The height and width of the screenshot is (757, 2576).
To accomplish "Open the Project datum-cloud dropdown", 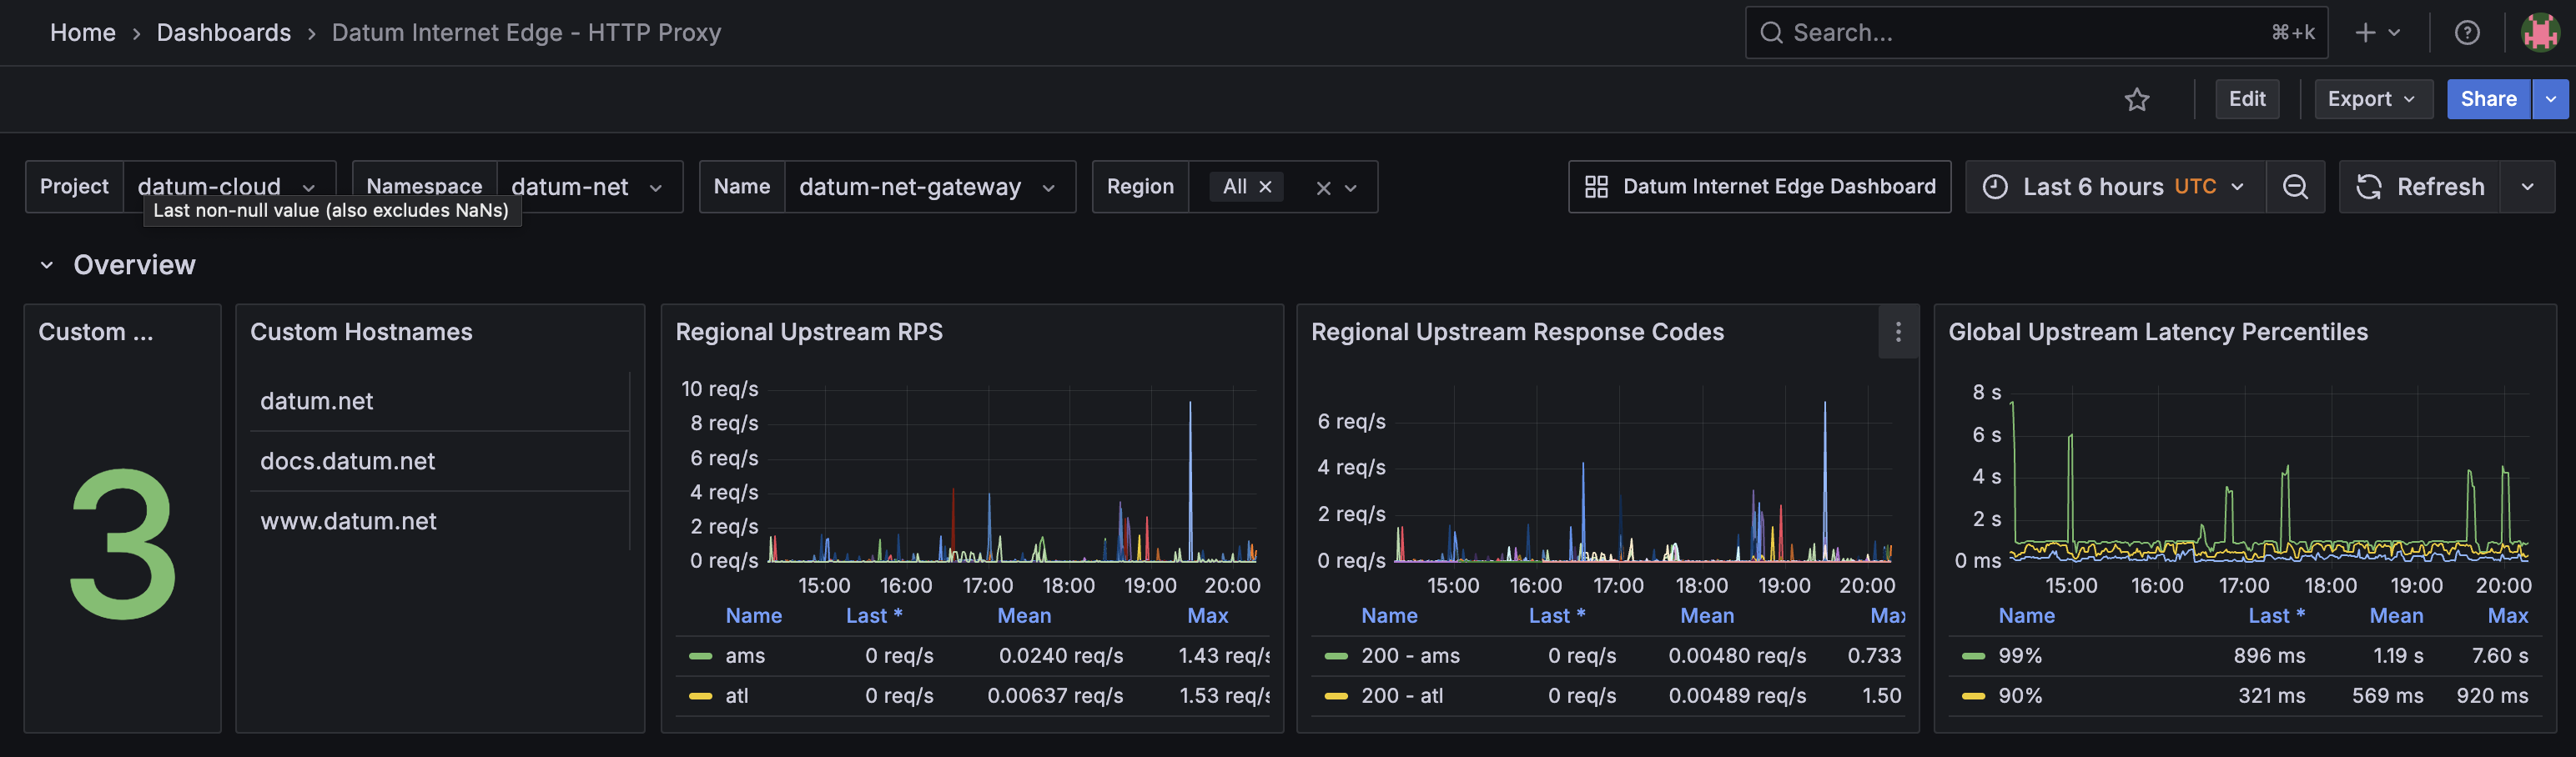I will tap(229, 187).
